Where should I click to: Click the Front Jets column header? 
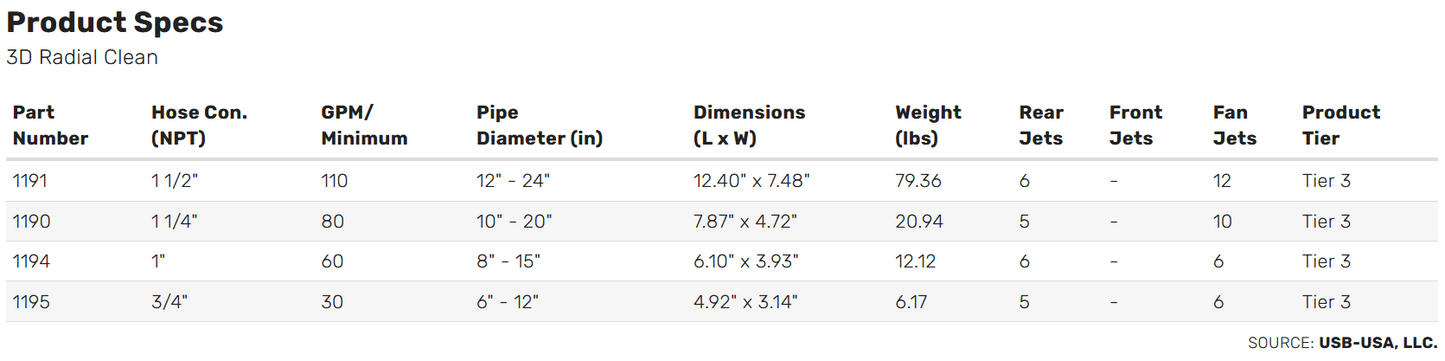point(1136,125)
